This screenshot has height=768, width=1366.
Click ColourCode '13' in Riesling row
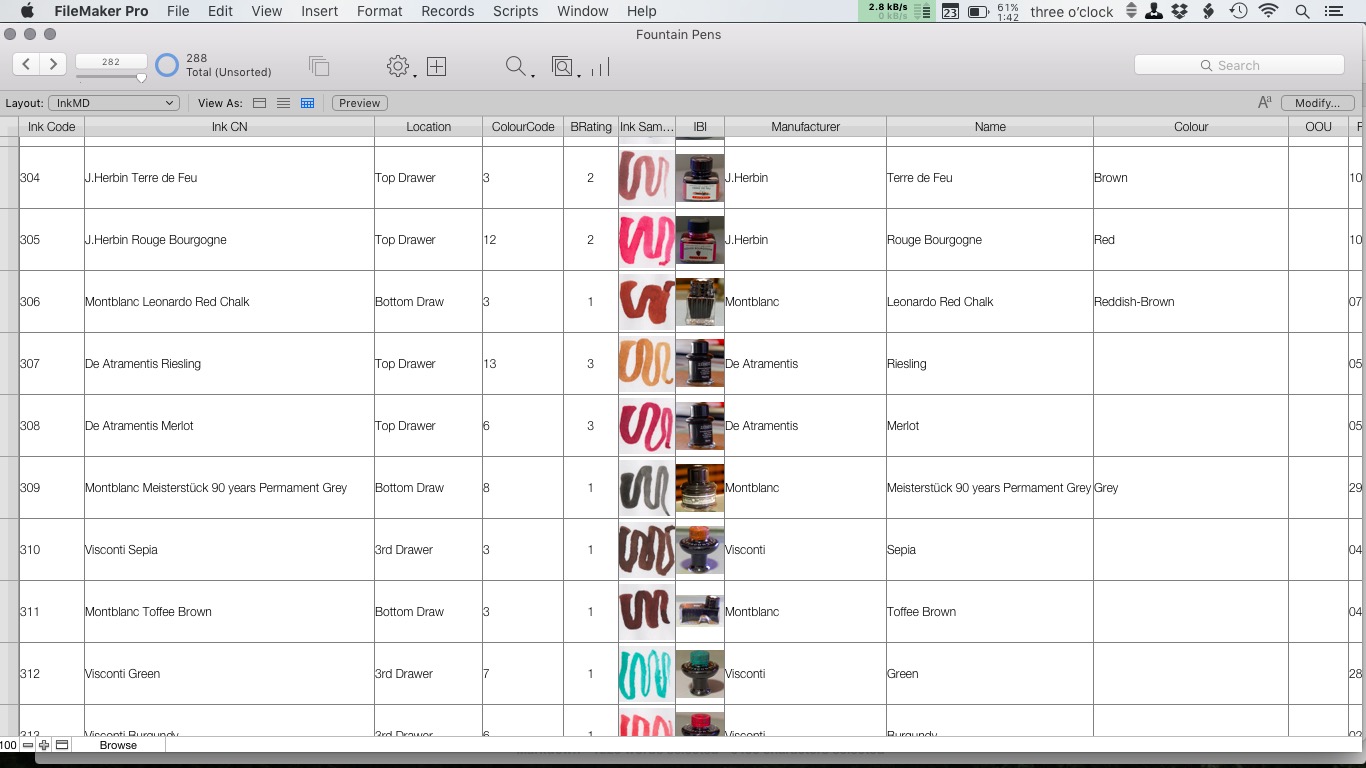click(522, 363)
